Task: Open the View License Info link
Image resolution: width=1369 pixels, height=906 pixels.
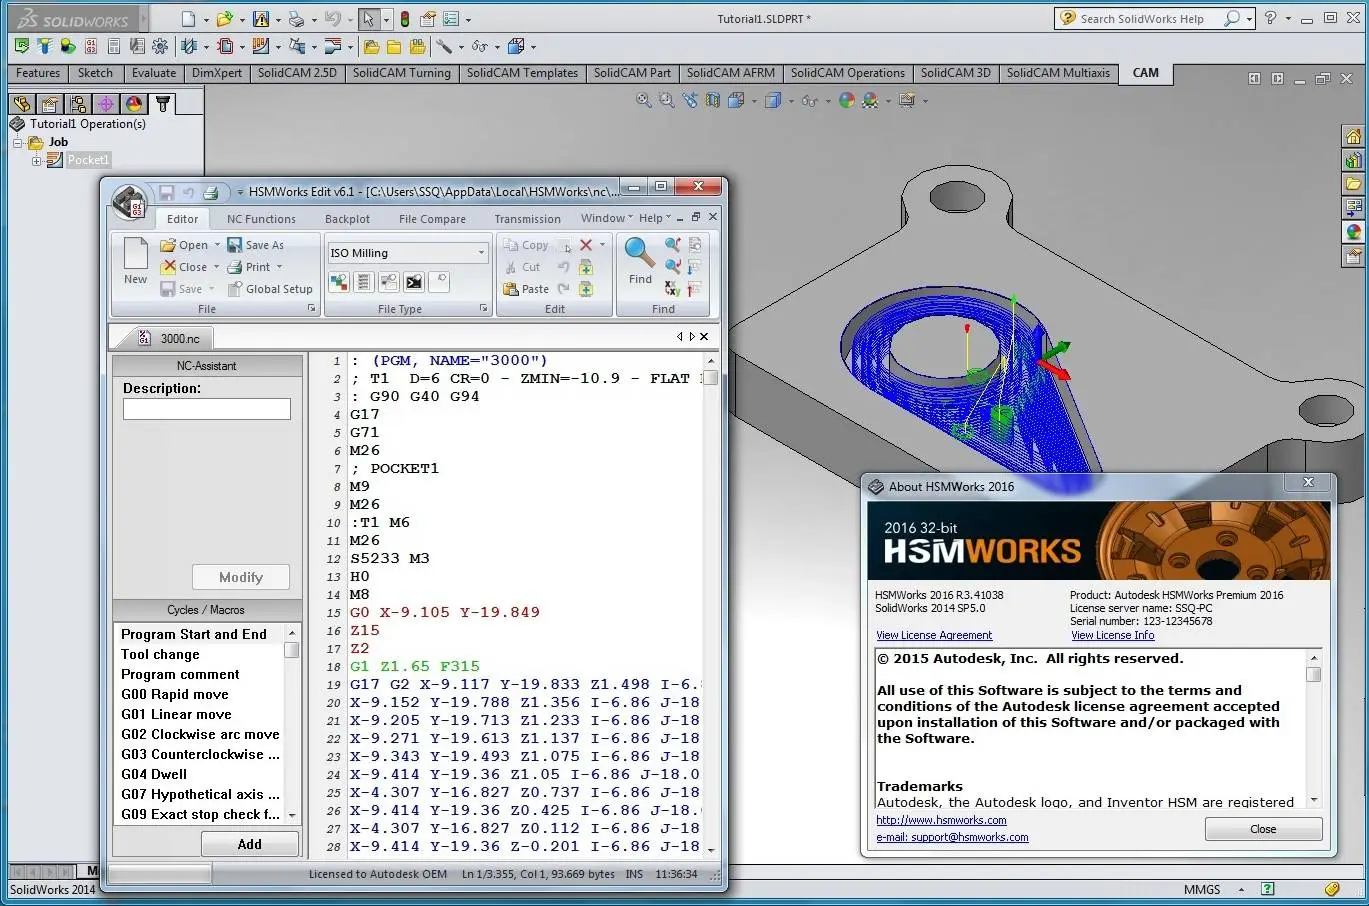Action: tap(1112, 635)
